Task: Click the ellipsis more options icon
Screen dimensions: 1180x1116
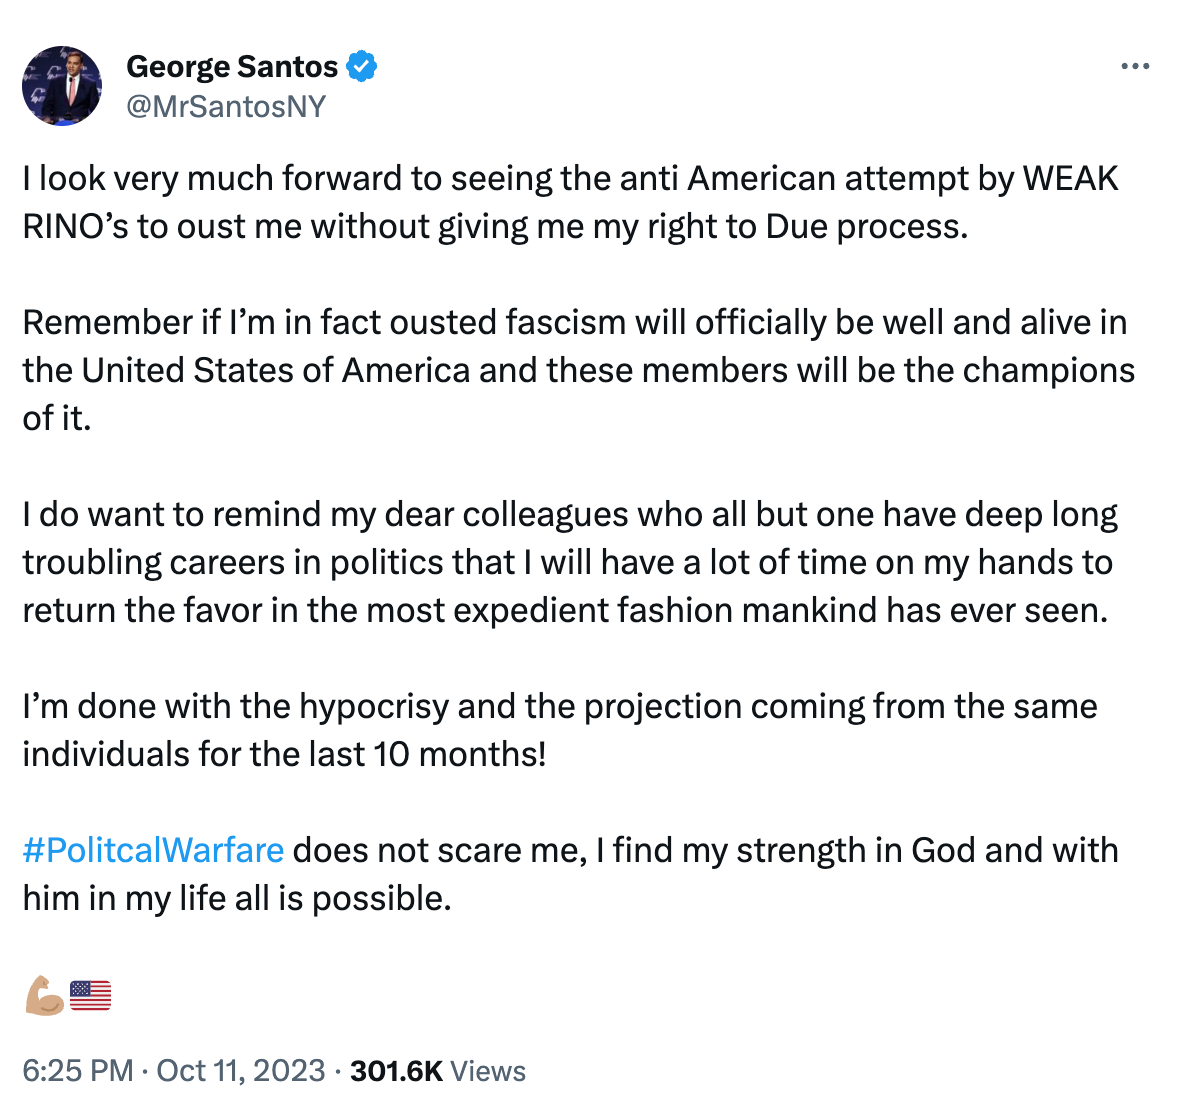Action: coord(1135,65)
